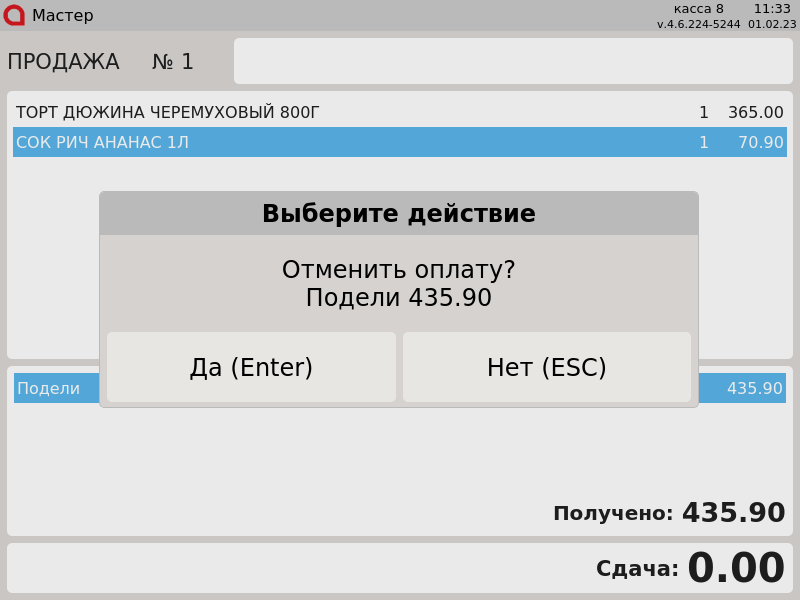Click the Мастер user name in header
This screenshot has height=600, width=800.
tap(62, 16)
